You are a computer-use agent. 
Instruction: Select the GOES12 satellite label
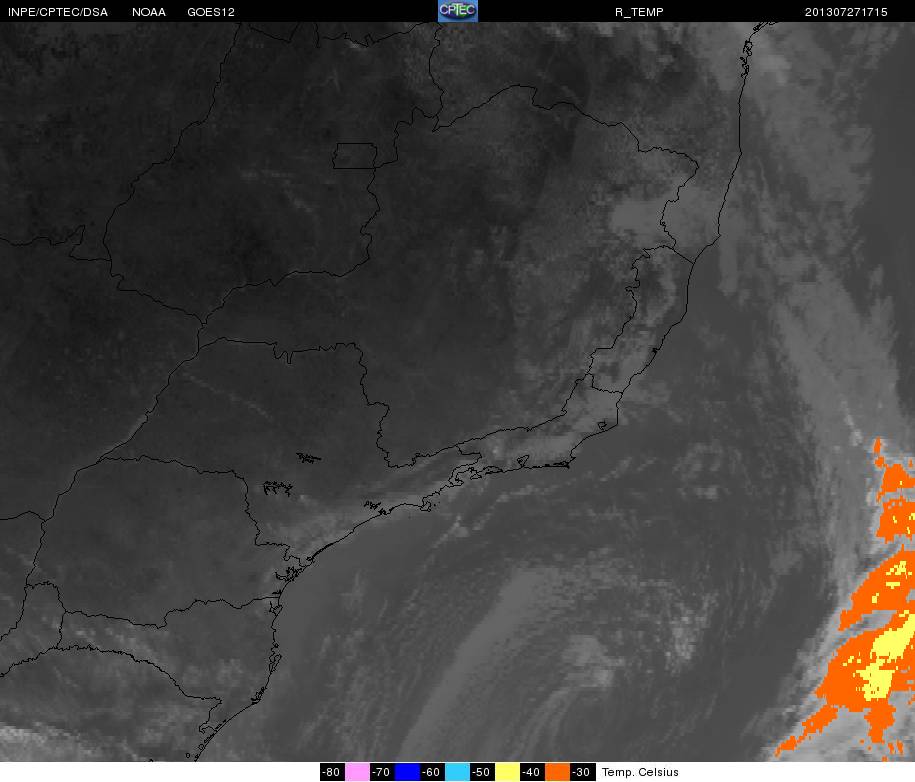tap(211, 12)
